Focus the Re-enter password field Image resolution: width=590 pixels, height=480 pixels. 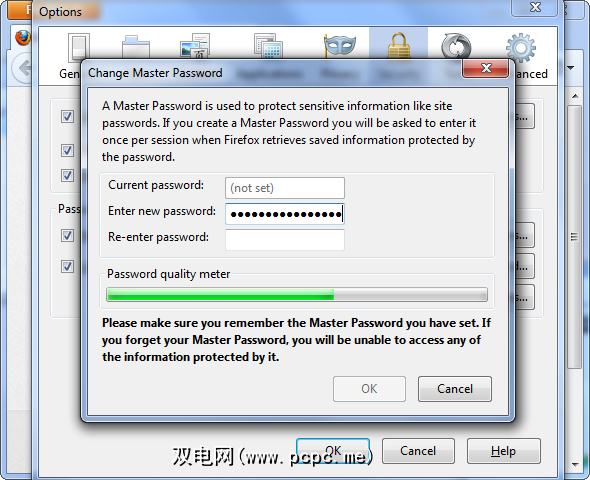pyautogui.click(x=285, y=240)
